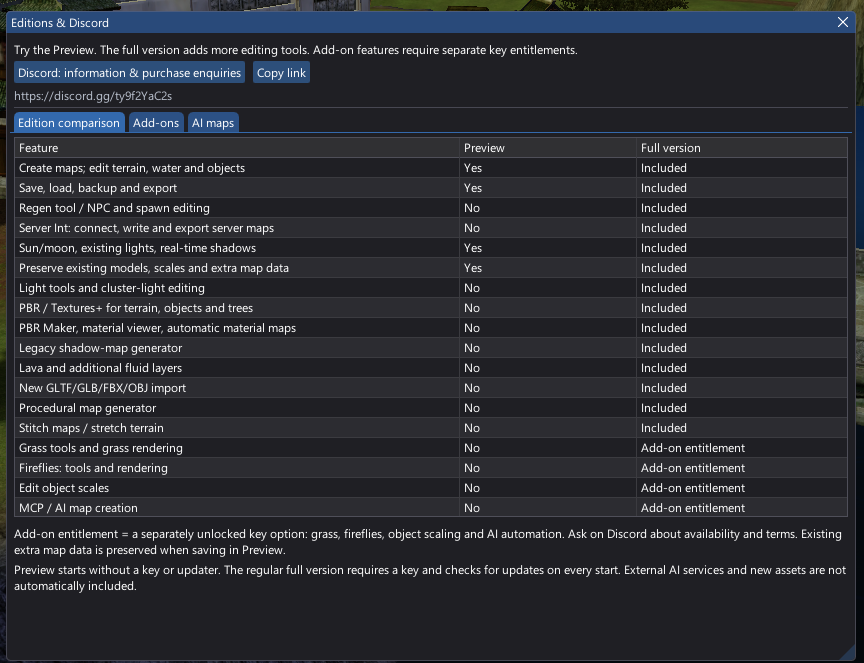Select the 'Create maps; edit terrain, water and objects' row
864x663 pixels.
[431, 168]
